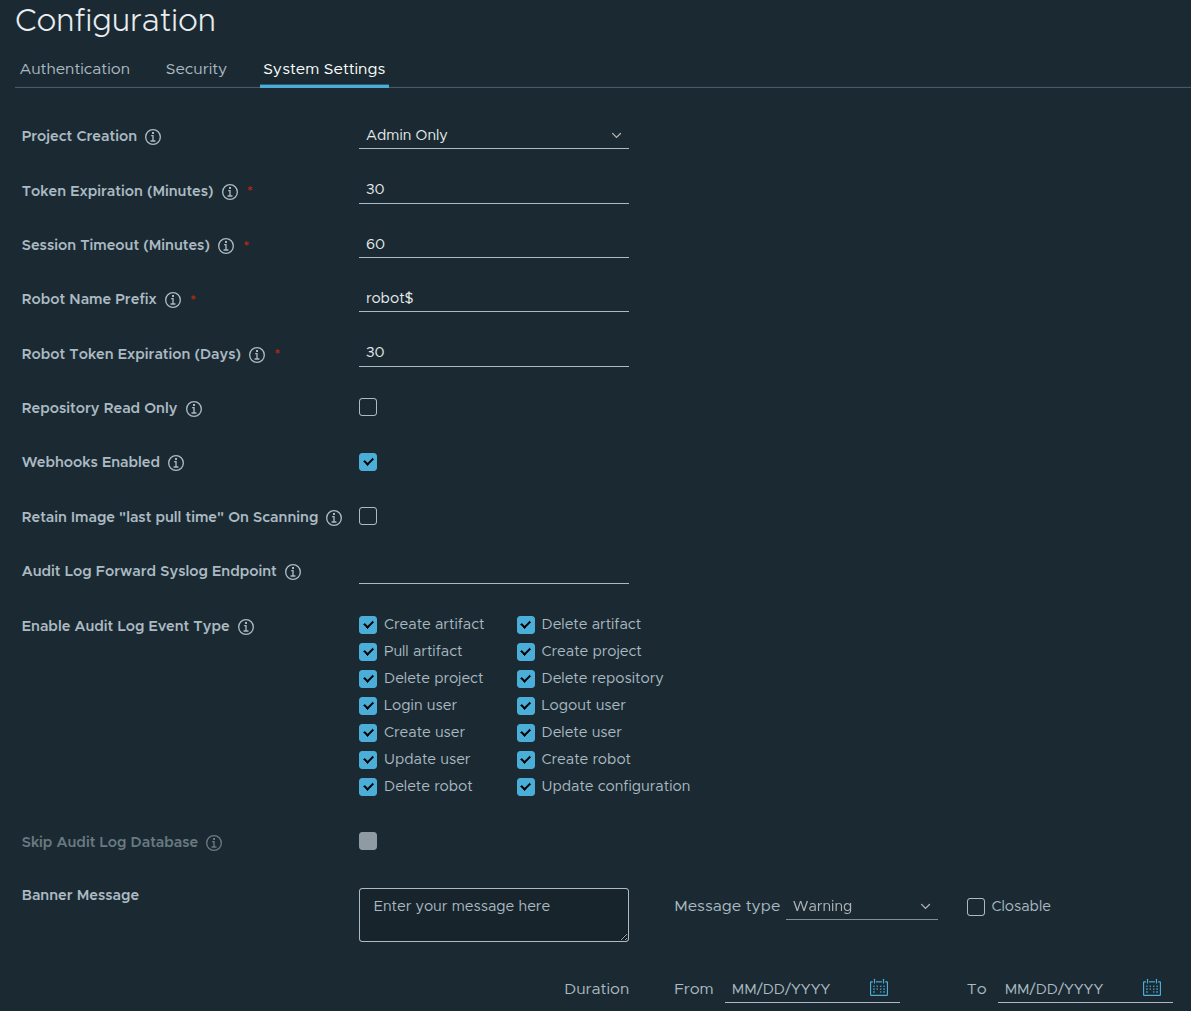Focus the Robot Token Expiration field
Viewport: 1191px width, 1011px height.
(493, 352)
